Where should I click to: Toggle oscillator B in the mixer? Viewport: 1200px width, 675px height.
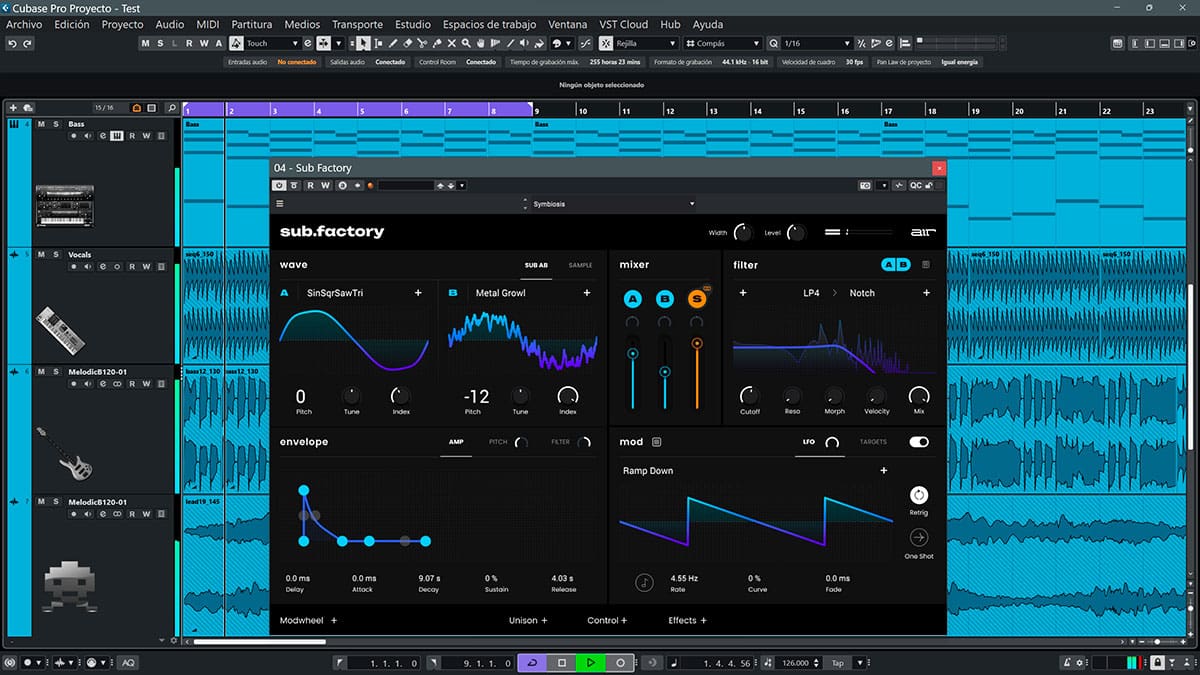[x=664, y=299]
